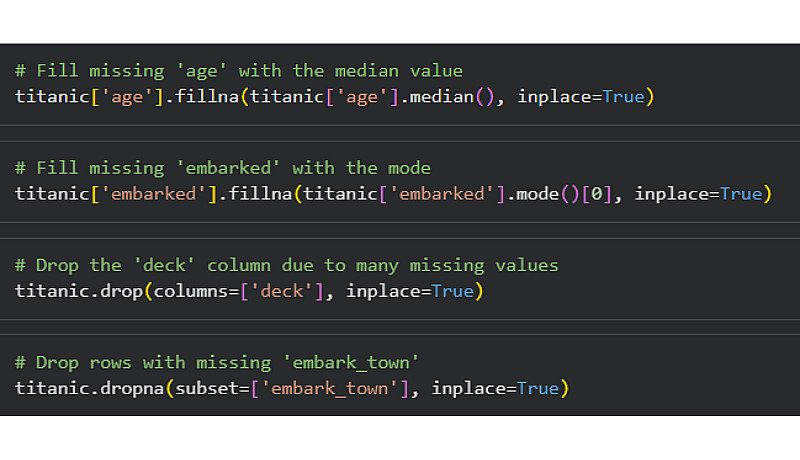The image size is (800, 460).
Task: Click the subset keyword in the dropna cell
Action: (x=207, y=388)
